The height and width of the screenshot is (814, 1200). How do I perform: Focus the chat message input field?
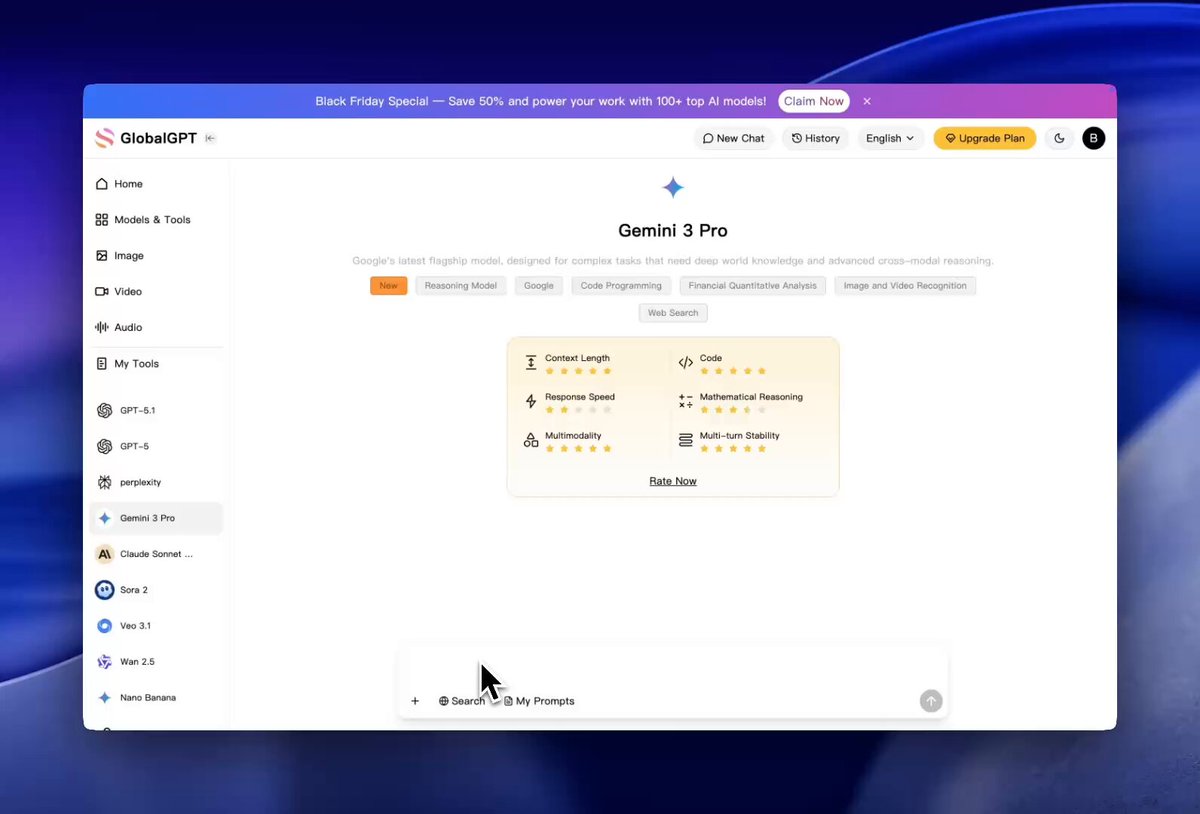click(673, 667)
